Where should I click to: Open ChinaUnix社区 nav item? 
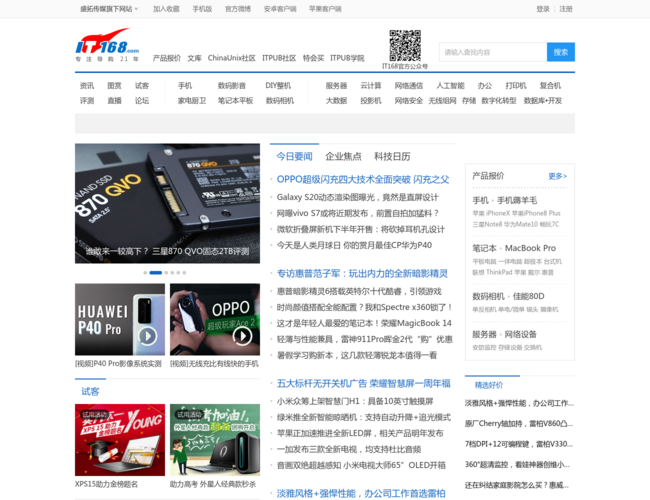[x=231, y=58]
